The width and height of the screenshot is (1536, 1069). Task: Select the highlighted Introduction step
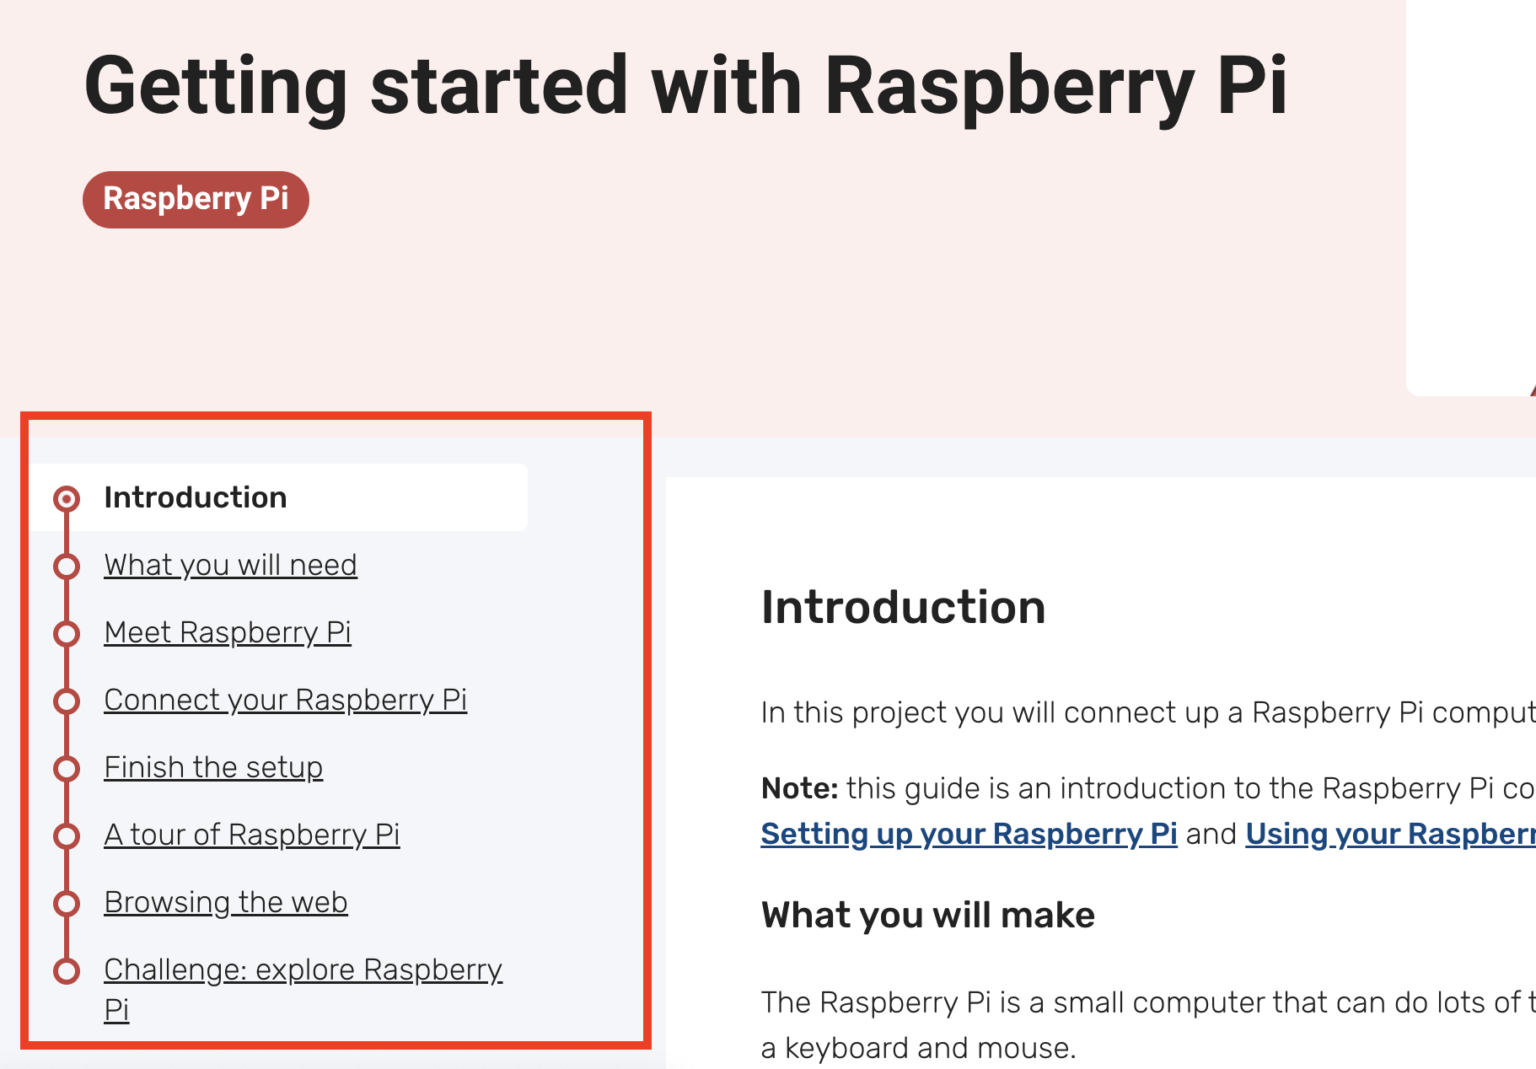pos(195,497)
